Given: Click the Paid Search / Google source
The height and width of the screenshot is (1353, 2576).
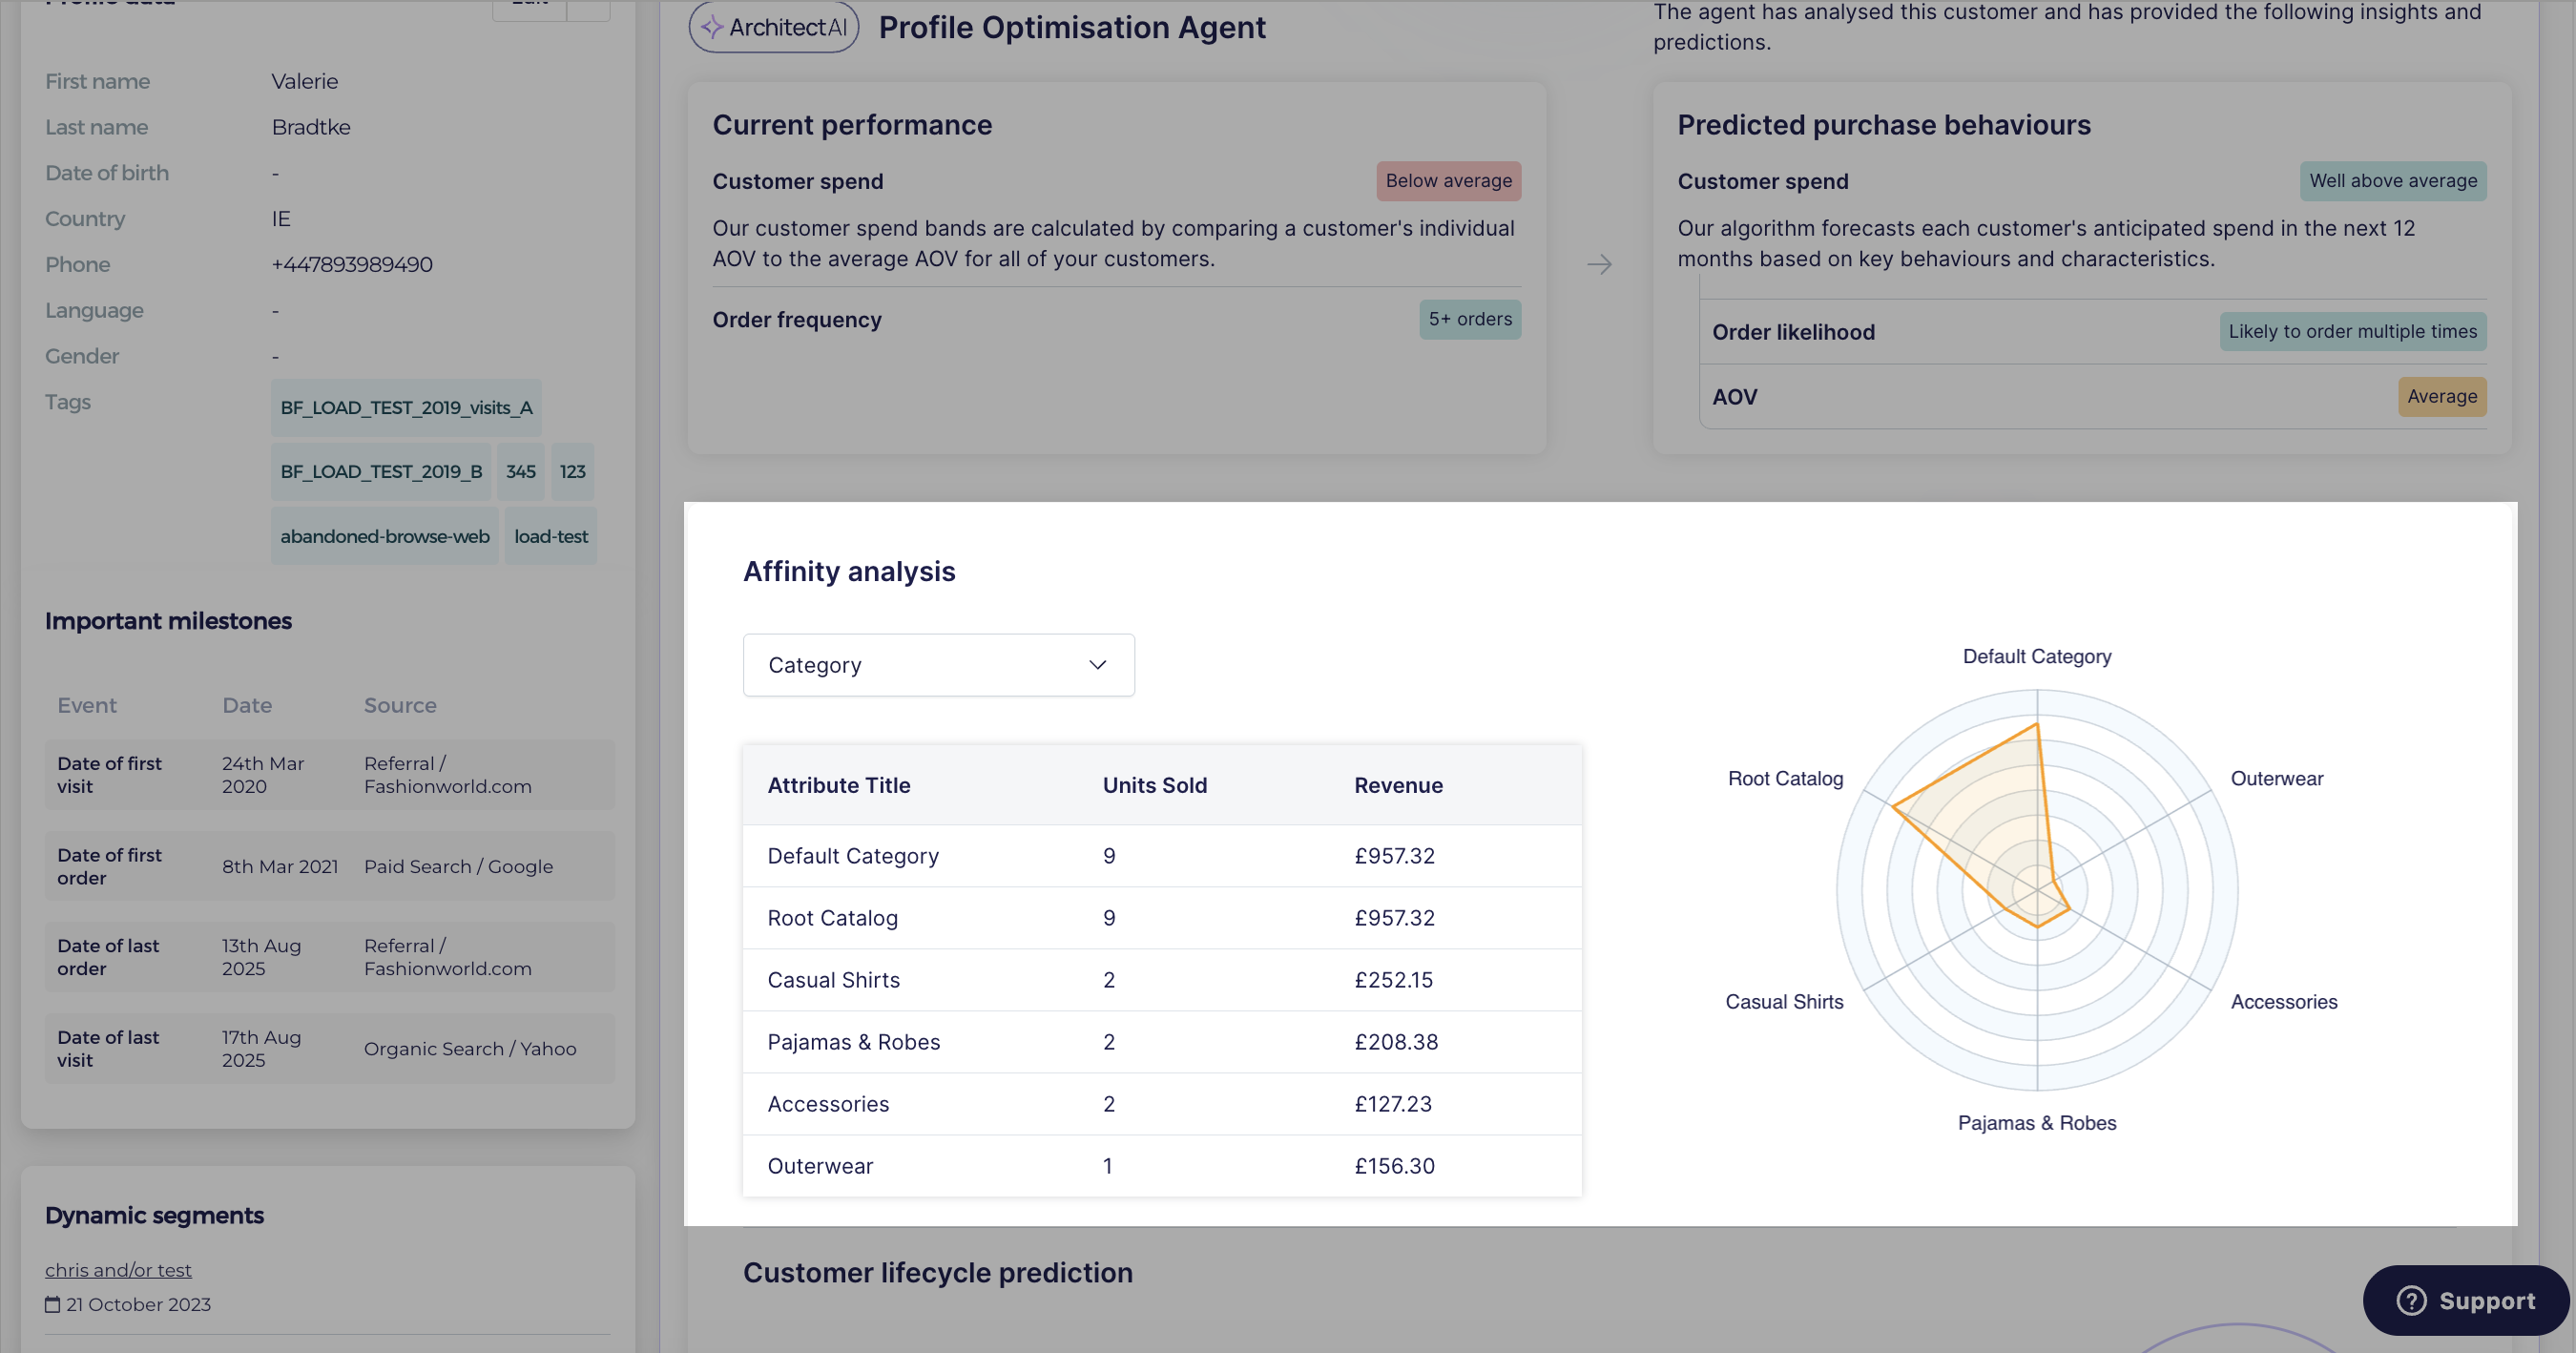Looking at the screenshot, I should 458,866.
